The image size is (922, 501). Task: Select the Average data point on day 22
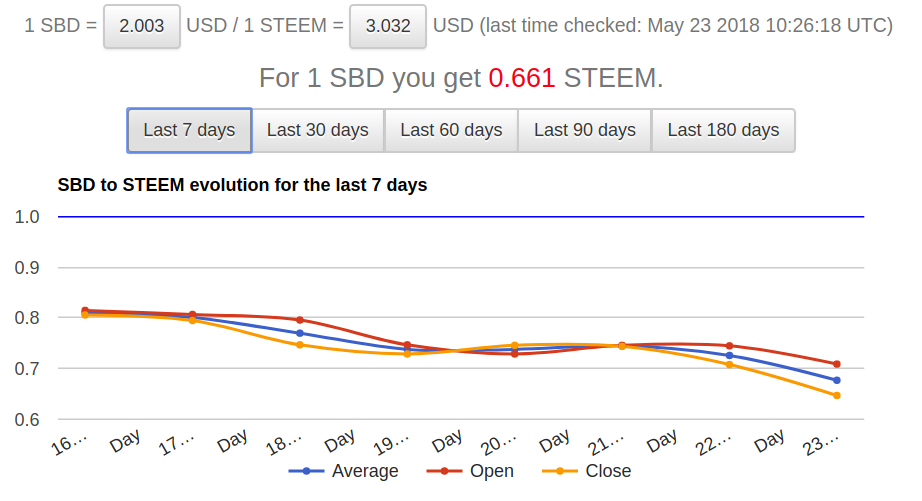pyautogui.click(x=730, y=356)
